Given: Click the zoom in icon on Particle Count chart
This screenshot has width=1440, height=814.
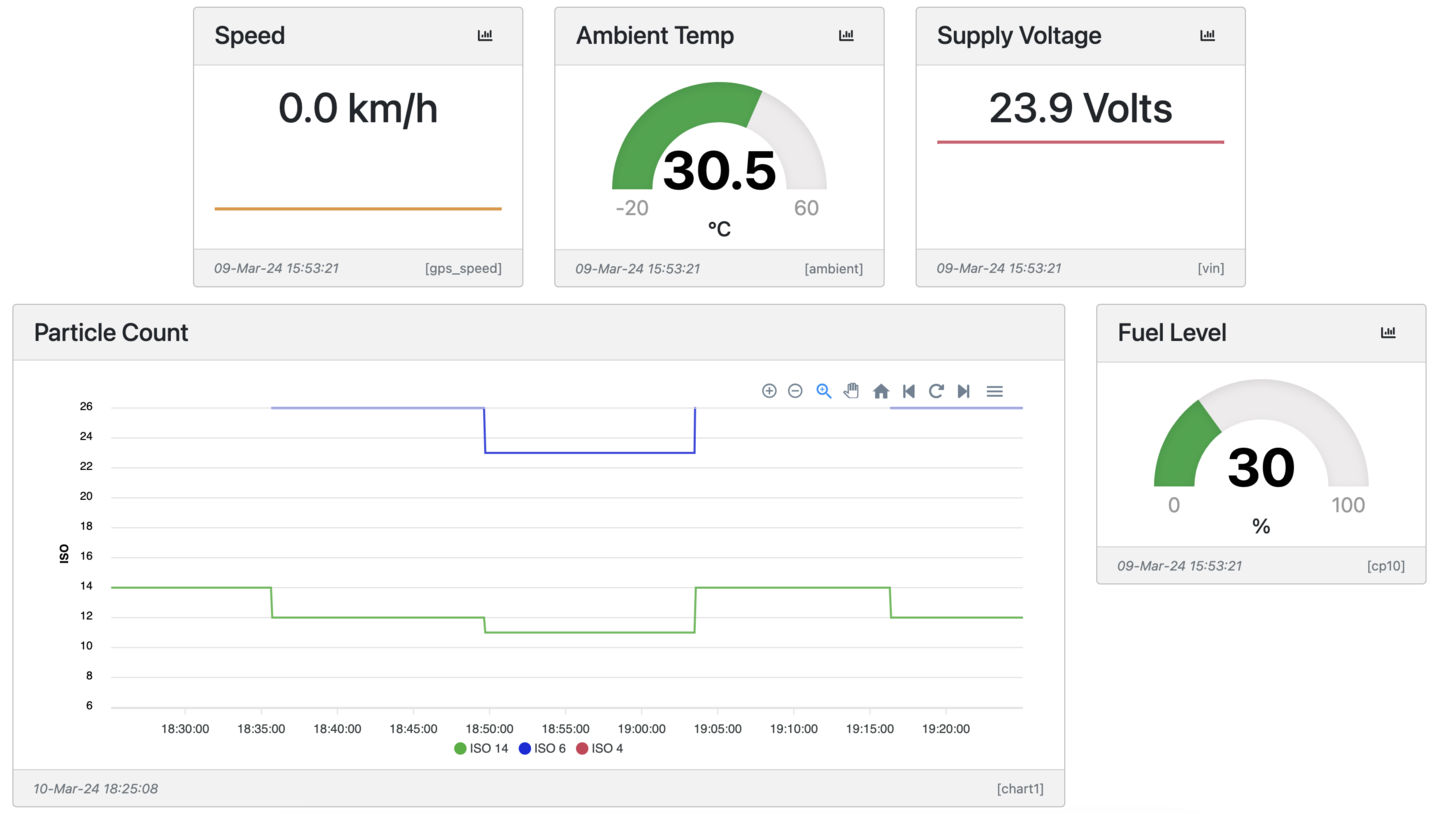Looking at the screenshot, I should point(769,391).
